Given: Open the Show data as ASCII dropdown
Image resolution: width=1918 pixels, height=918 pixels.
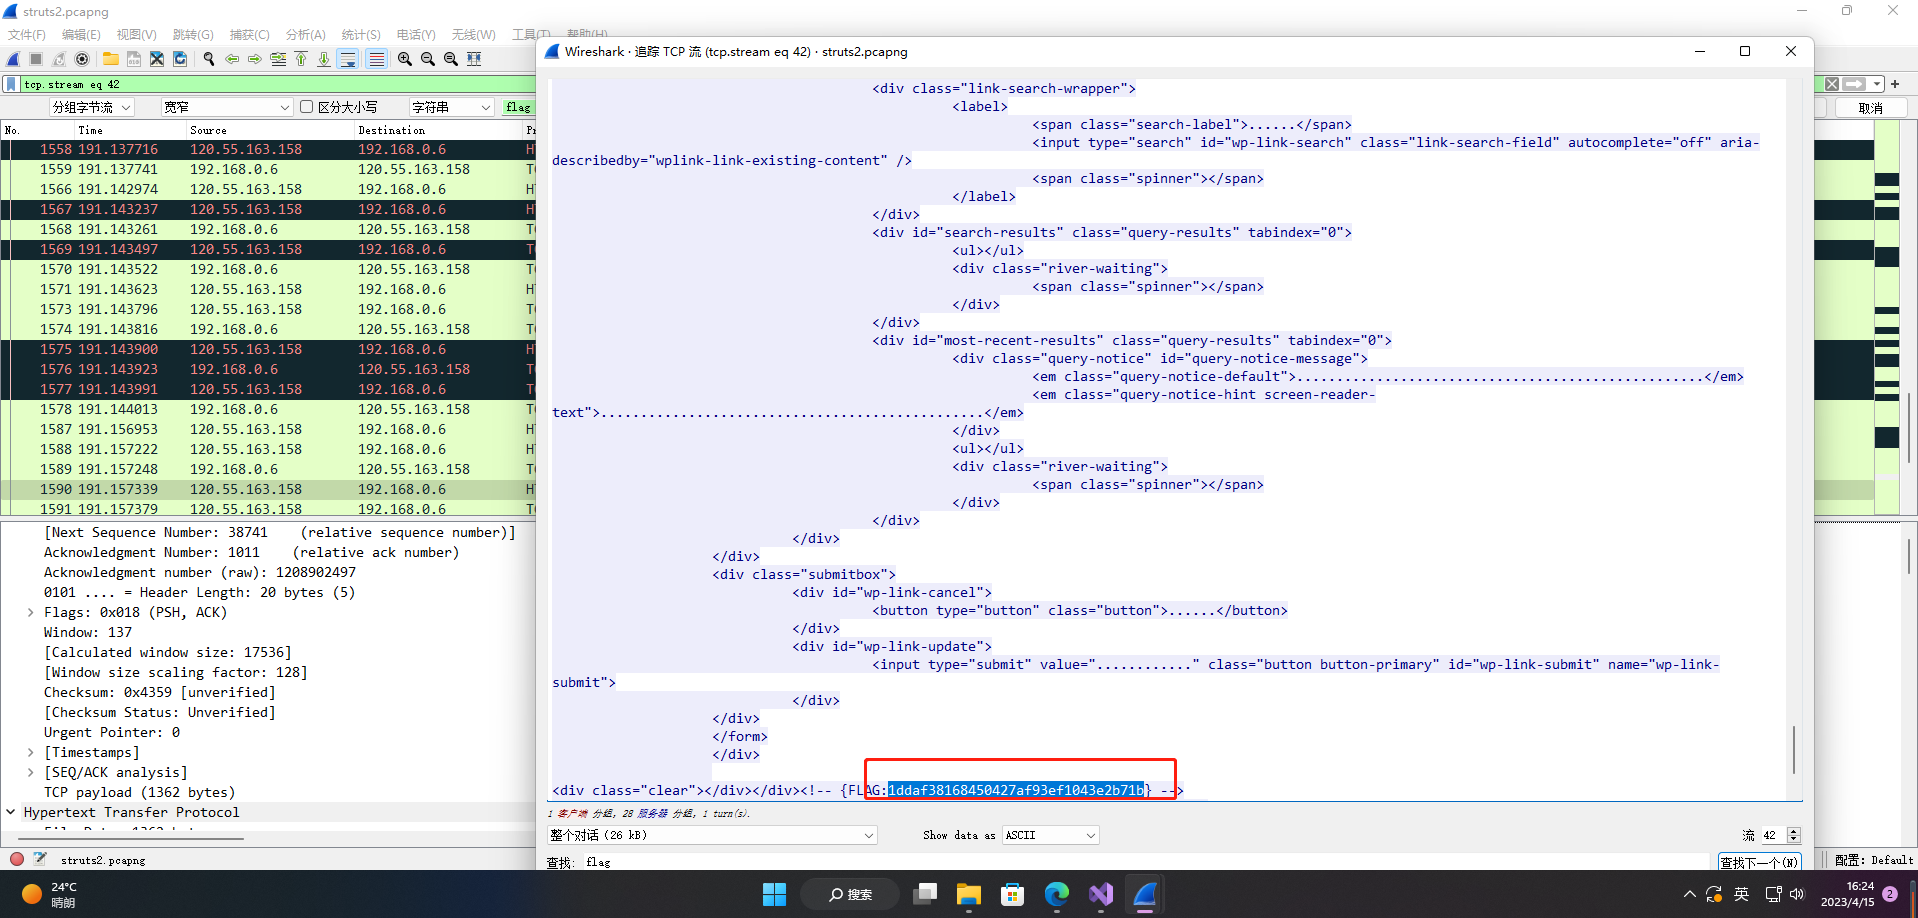Looking at the screenshot, I should tap(1050, 835).
